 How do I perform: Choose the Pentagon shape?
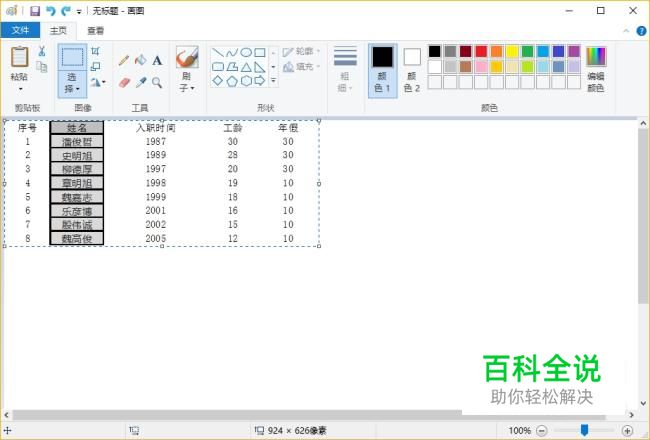tap(232, 81)
